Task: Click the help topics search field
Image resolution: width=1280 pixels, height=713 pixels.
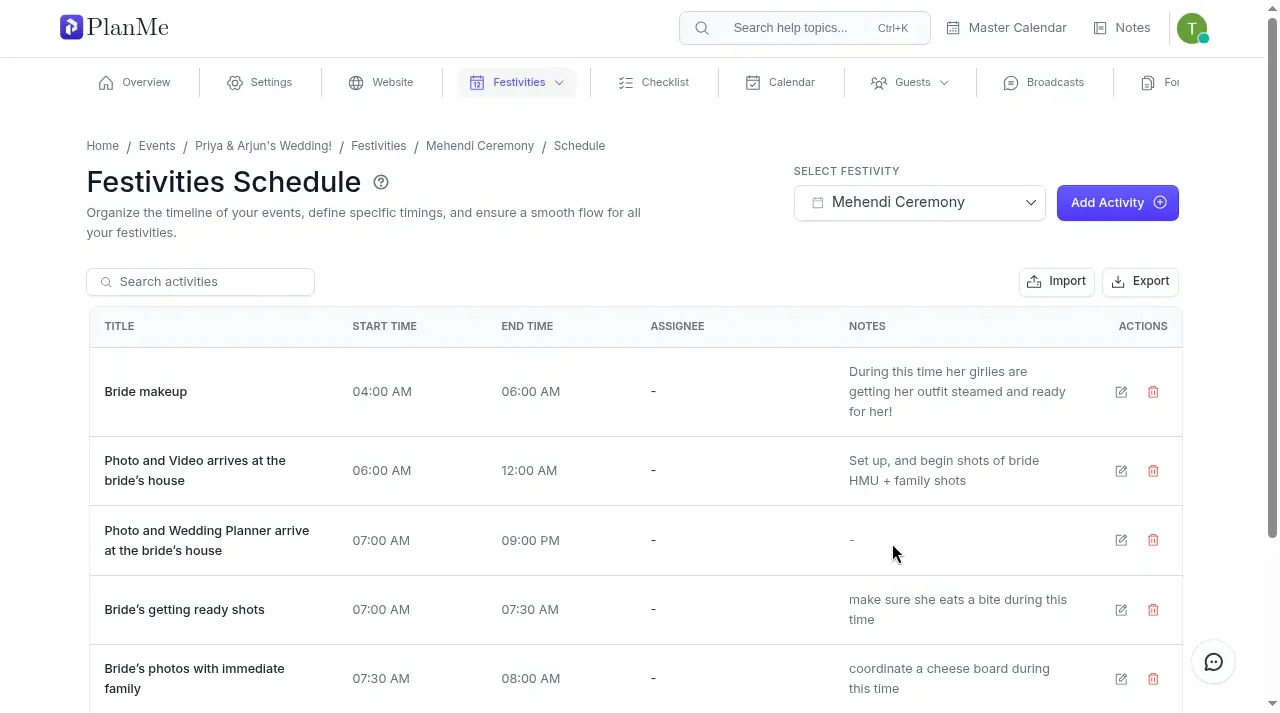Action: 804,28
